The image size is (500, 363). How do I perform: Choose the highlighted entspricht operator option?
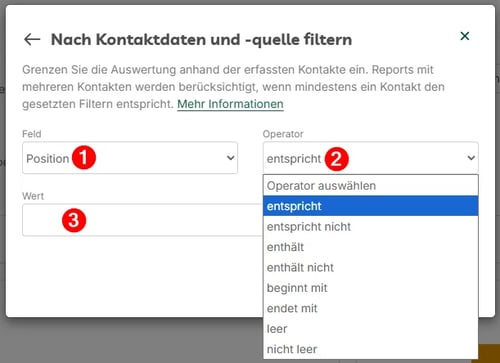pos(371,206)
